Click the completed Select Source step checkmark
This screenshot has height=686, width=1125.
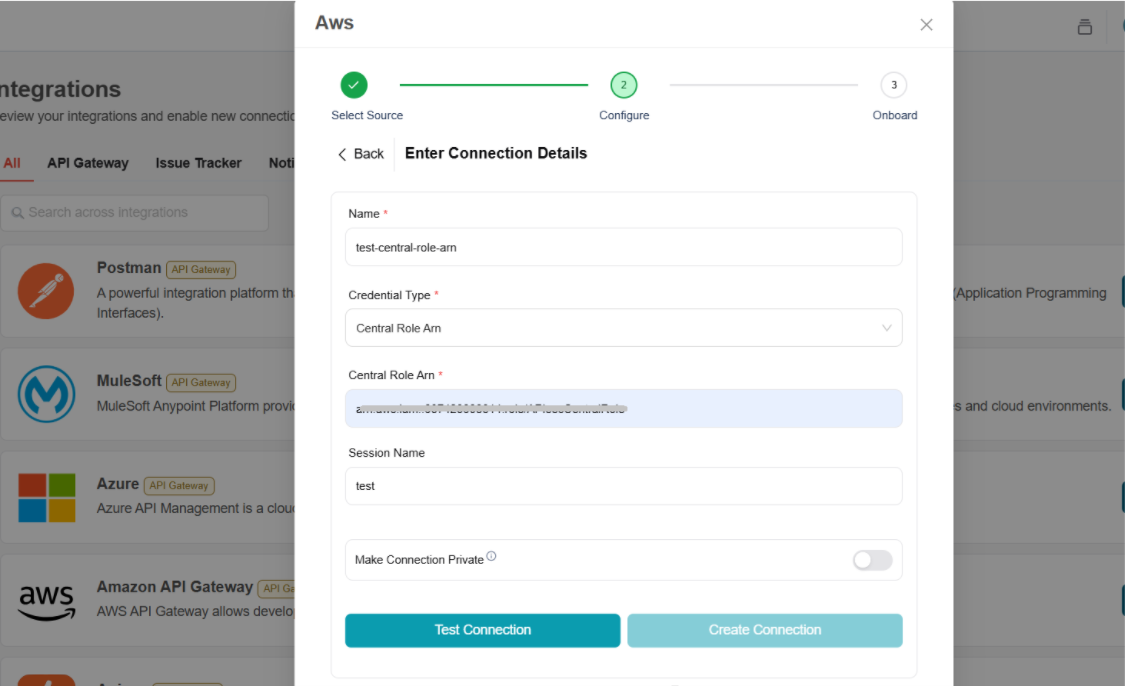pos(353,85)
